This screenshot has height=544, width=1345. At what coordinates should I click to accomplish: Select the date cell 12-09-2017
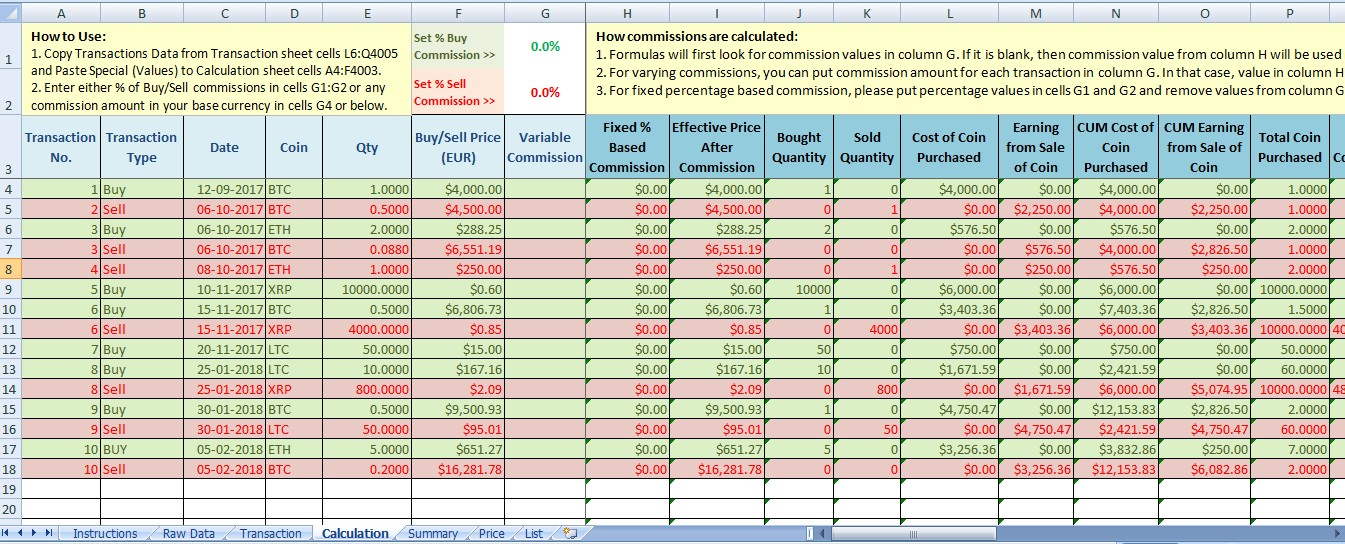pyautogui.click(x=224, y=189)
